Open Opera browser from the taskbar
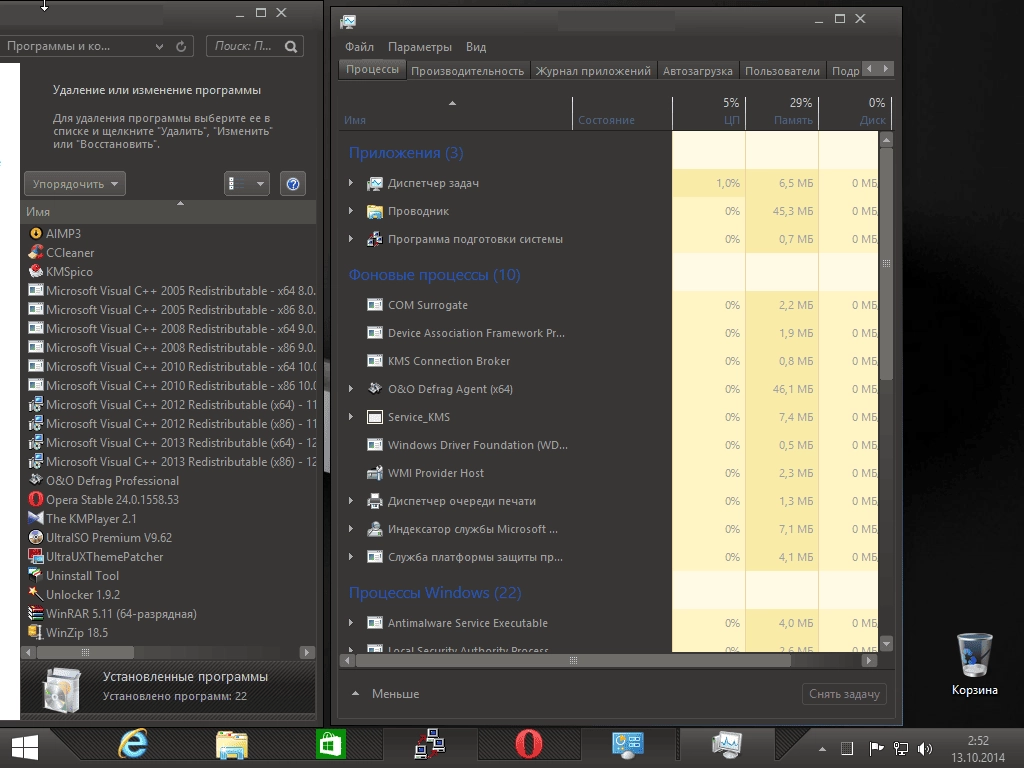 point(528,744)
